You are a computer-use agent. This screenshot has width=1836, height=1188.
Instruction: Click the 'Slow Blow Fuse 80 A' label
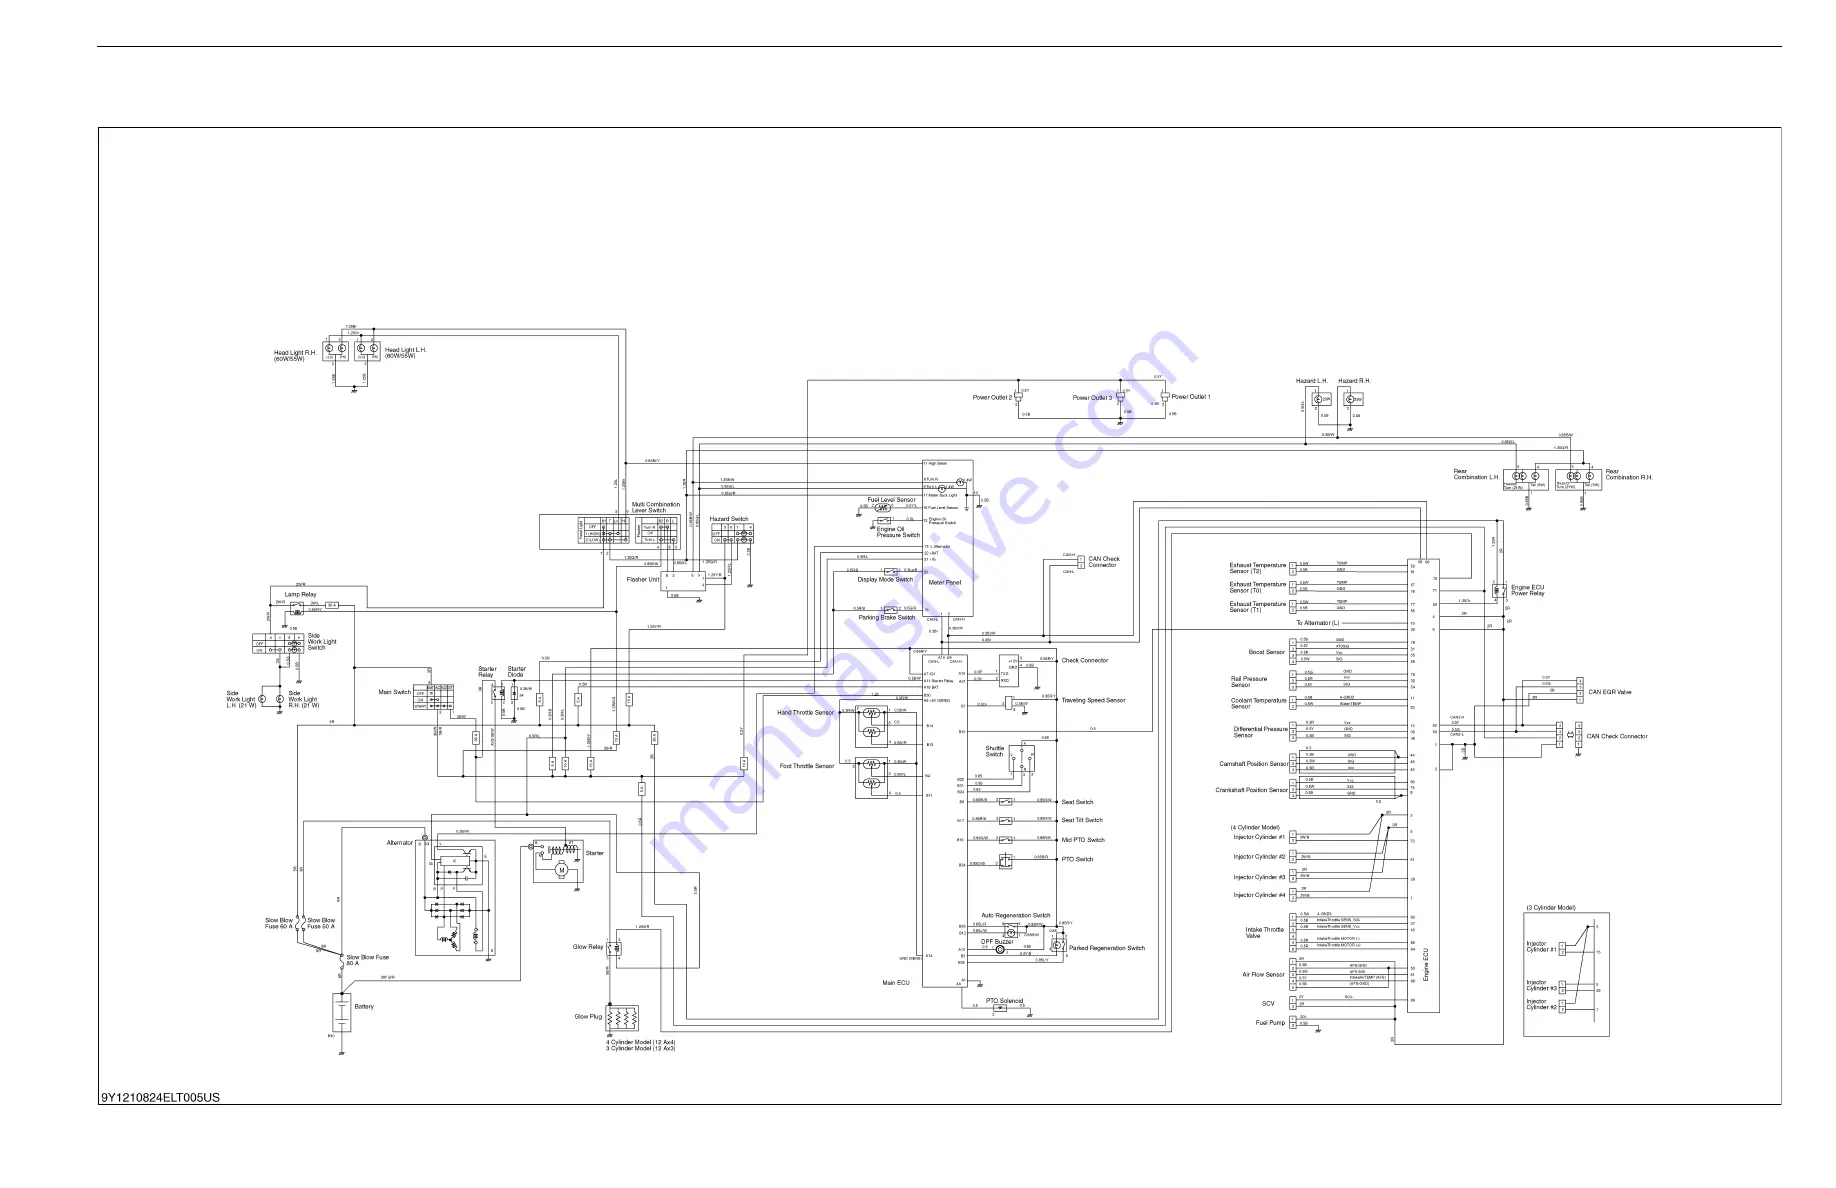pos(367,960)
